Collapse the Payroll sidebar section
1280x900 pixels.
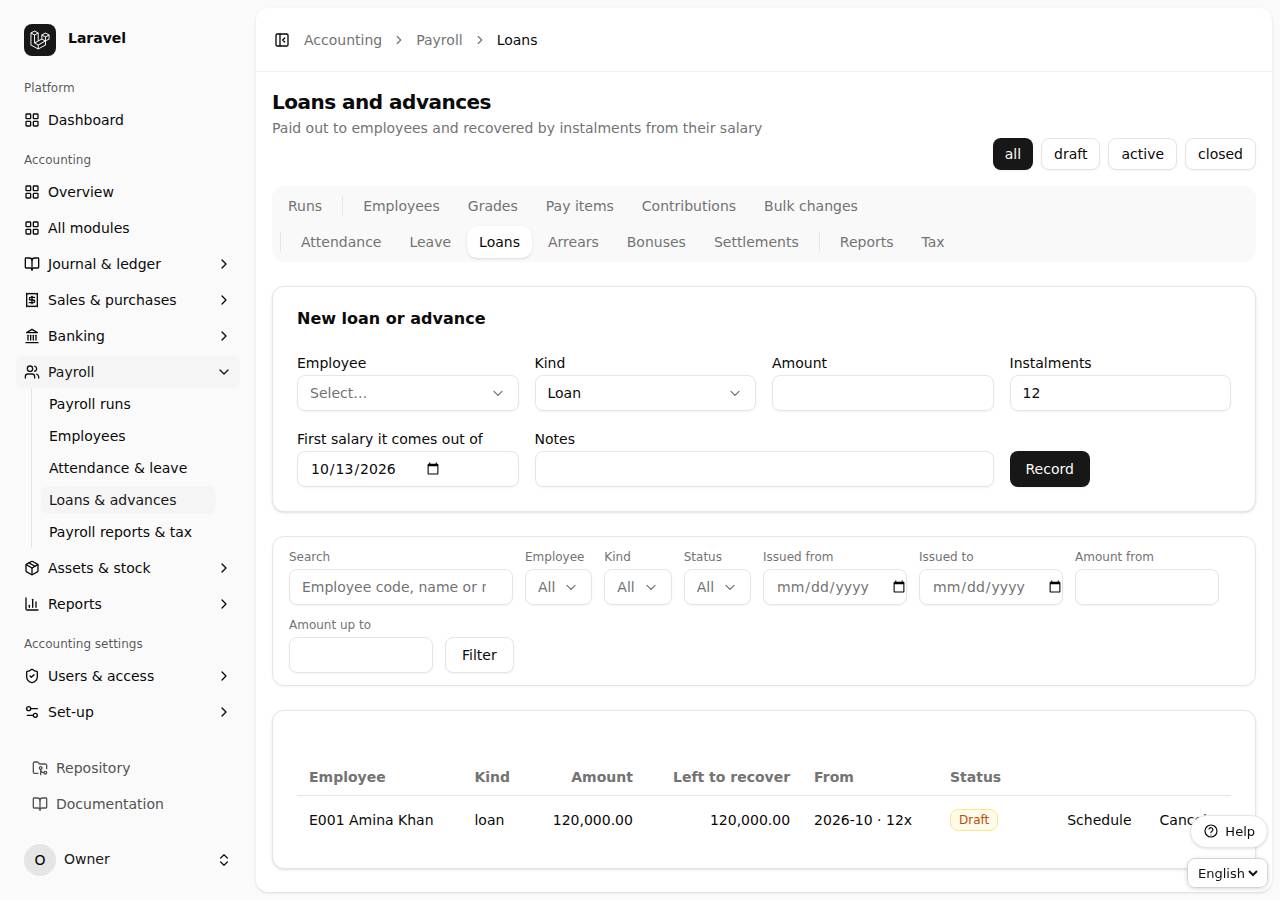[128, 372]
